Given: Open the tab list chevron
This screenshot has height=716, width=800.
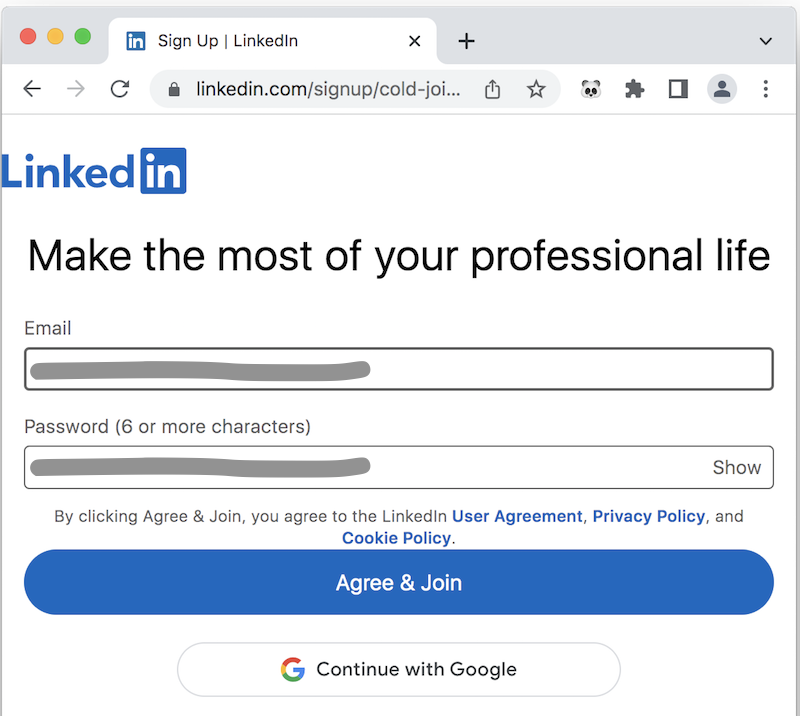Looking at the screenshot, I should point(765,41).
